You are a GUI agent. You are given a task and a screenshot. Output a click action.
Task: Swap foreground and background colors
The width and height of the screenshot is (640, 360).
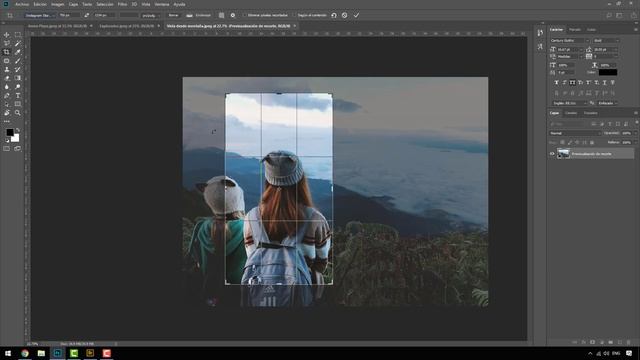(x=18, y=130)
